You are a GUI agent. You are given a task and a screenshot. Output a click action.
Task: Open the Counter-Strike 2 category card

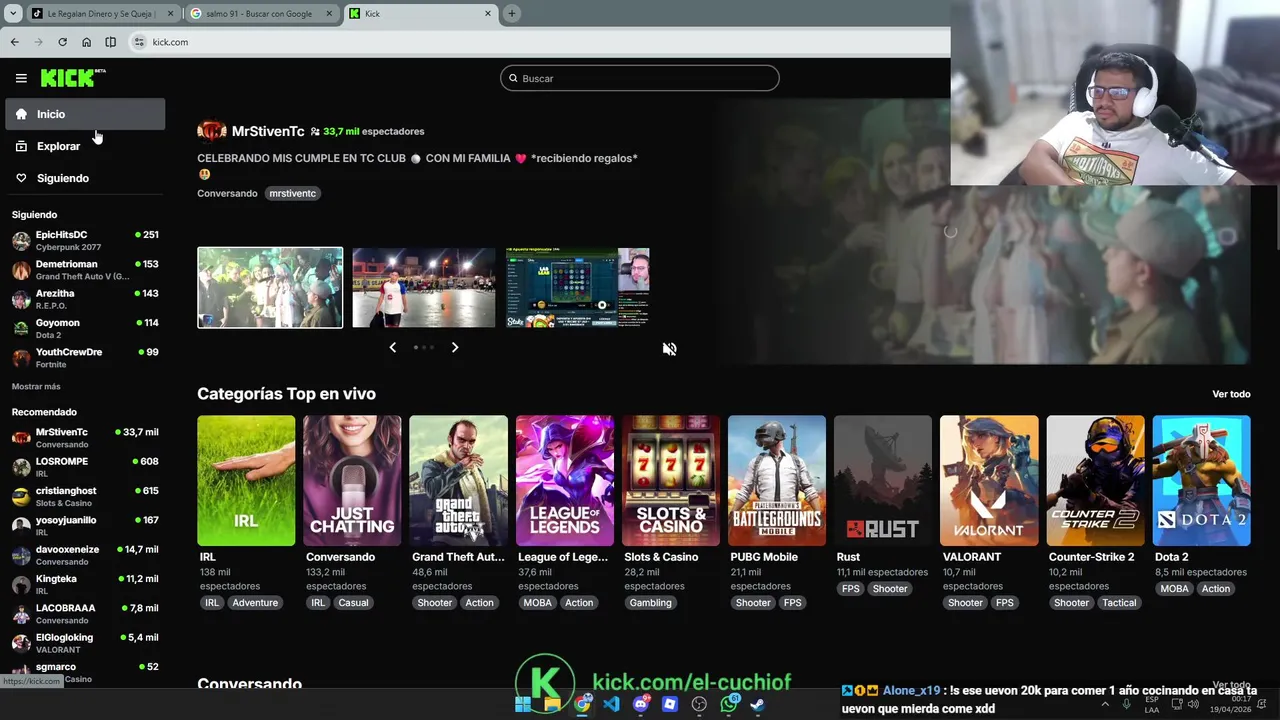[1095, 481]
